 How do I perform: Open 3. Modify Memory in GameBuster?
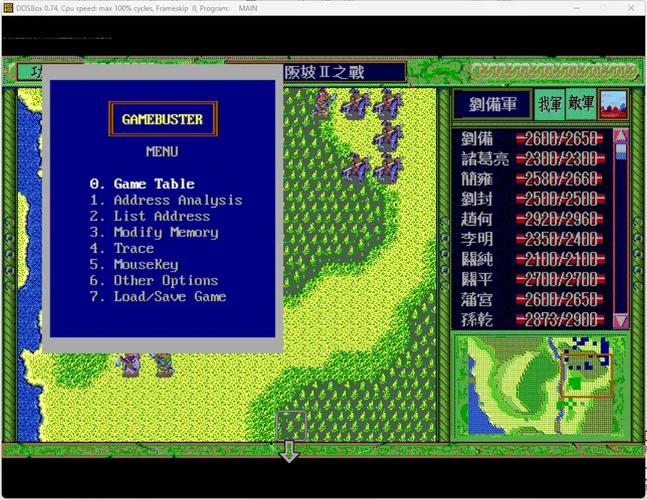click(x=153, y=232)
